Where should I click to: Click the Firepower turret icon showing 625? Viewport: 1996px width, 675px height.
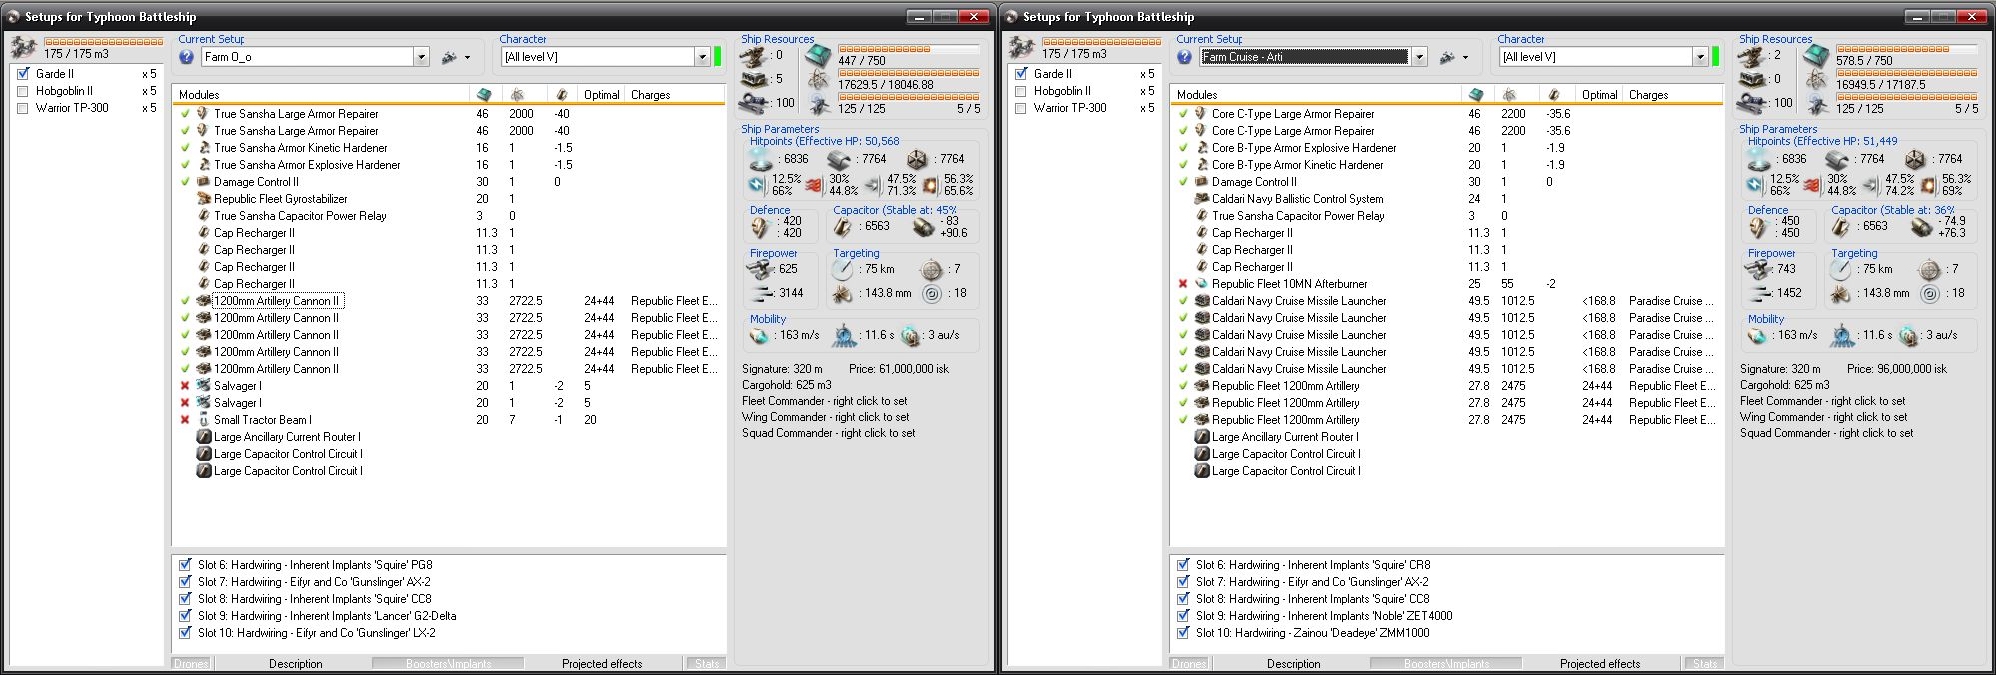click(759, 269)
